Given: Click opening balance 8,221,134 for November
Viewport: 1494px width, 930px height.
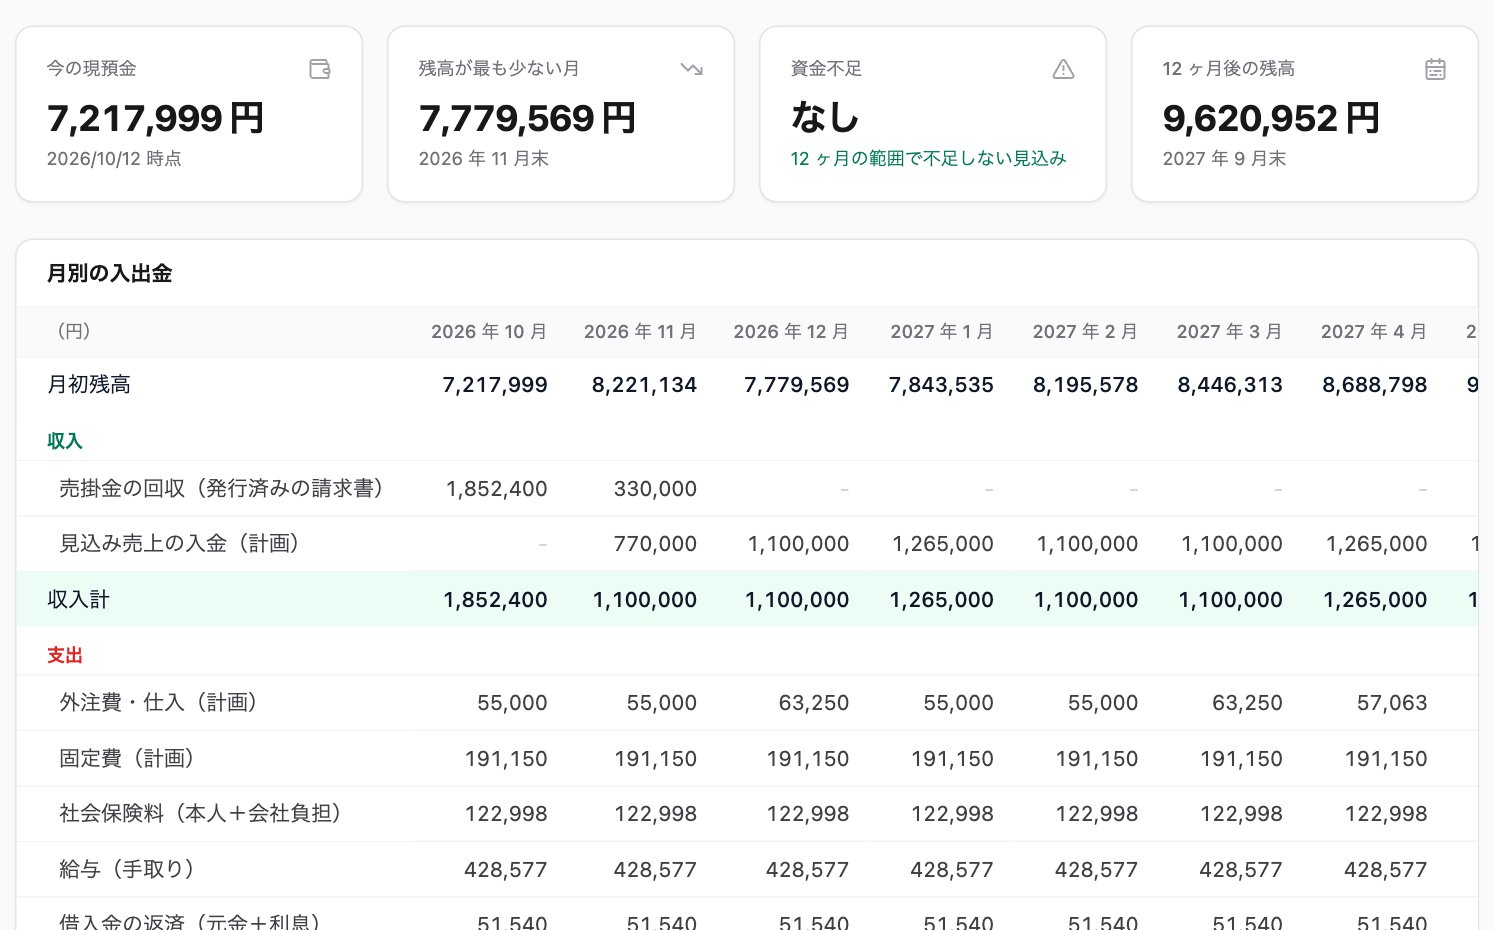Looking at the screenshot, I should (x=644, y=385).
